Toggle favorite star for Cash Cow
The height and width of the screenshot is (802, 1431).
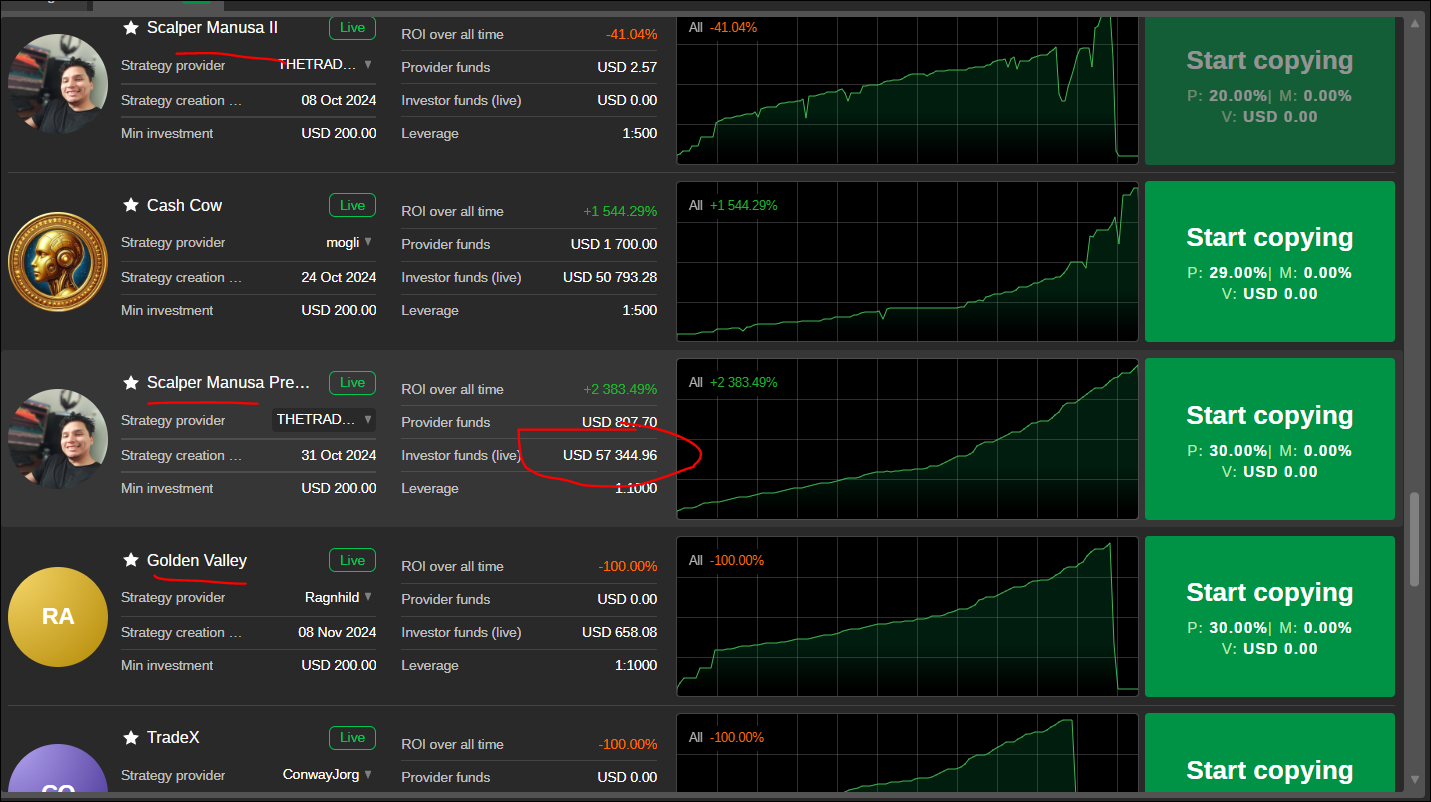click(x=130, y=205)
